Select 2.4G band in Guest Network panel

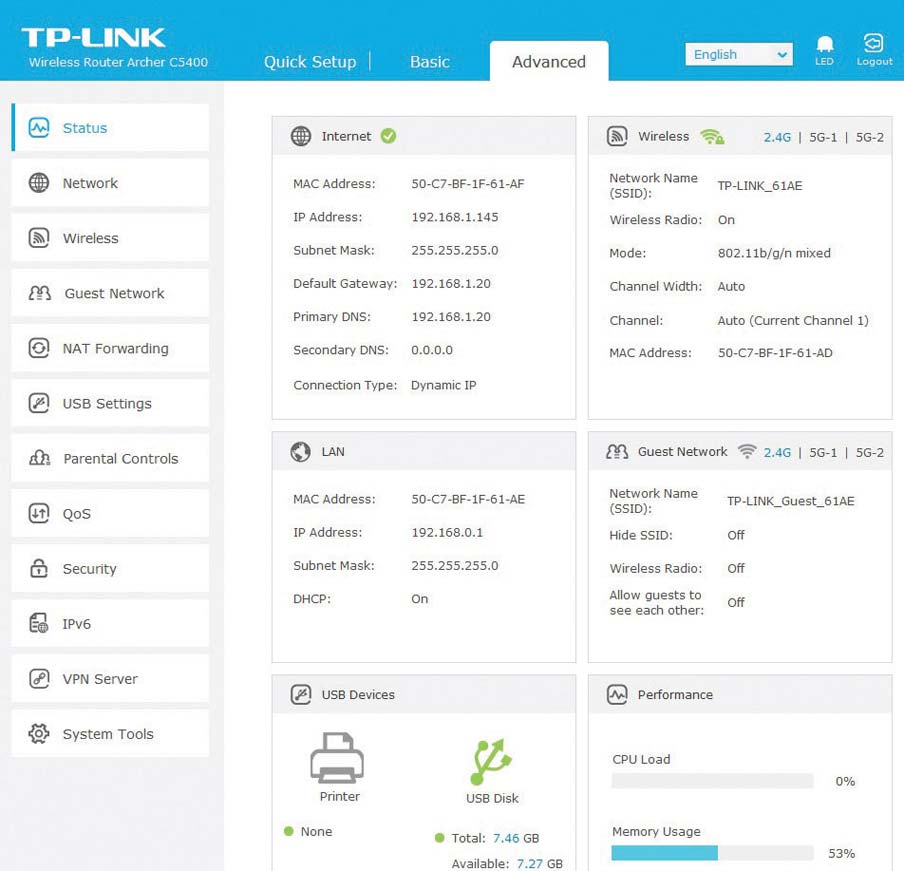click(x=777, y=453)
